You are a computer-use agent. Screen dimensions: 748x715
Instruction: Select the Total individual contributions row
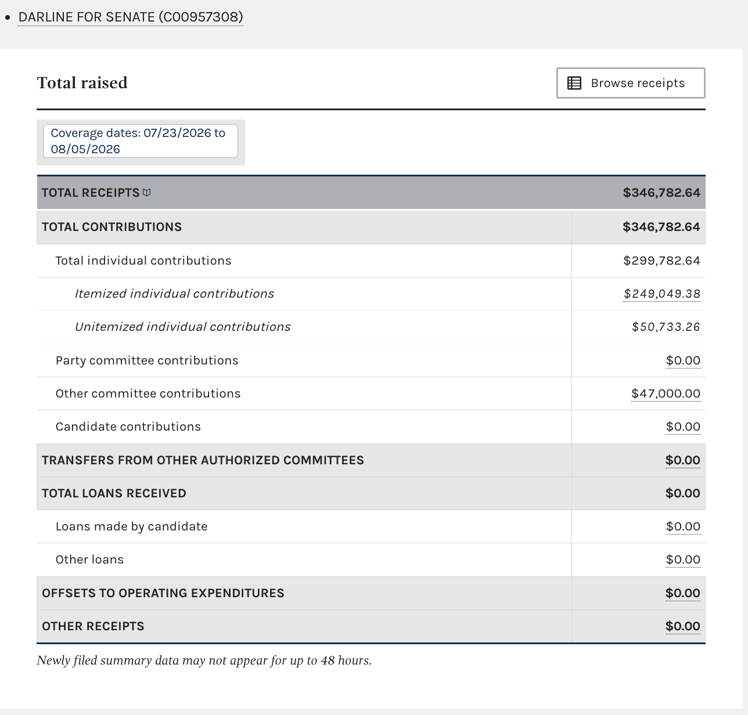371,261
